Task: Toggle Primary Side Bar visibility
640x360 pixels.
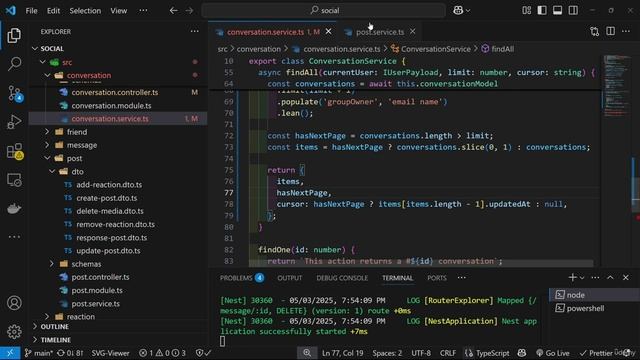Action: (x=542, y=11)
